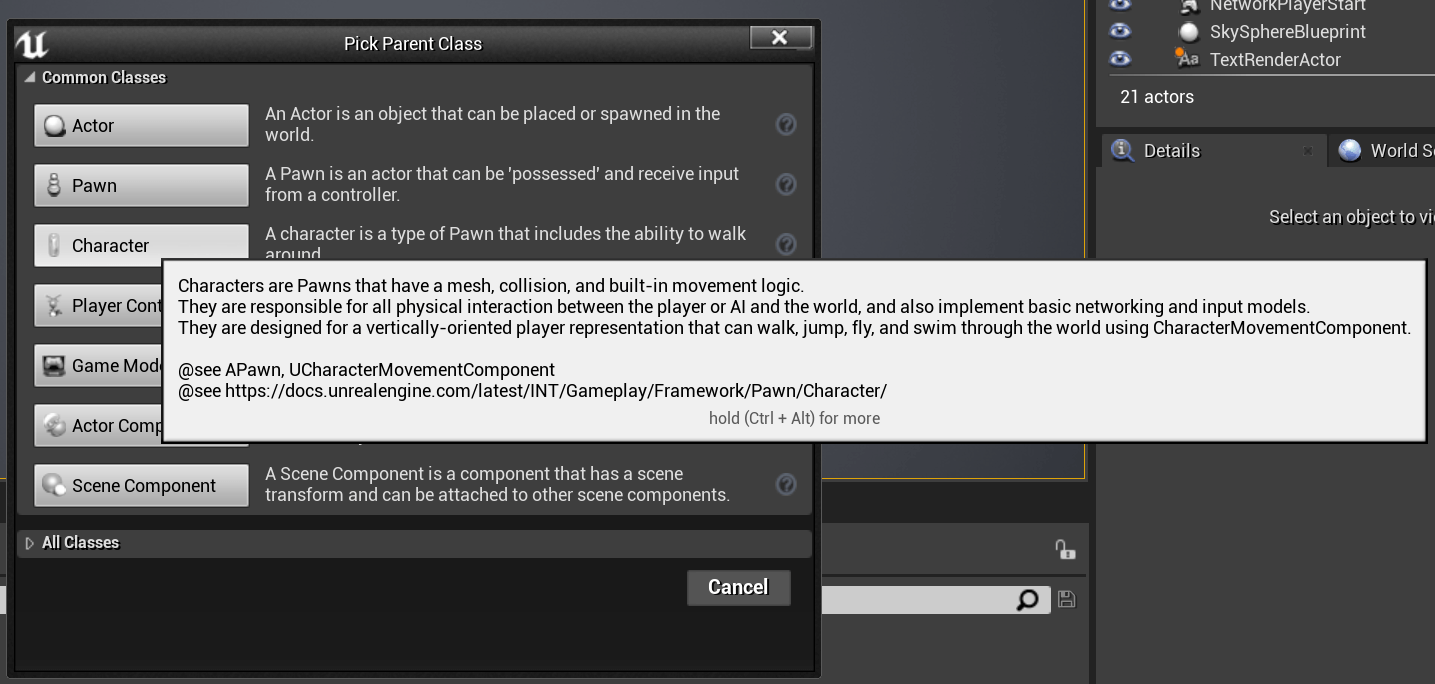Select the Actor parent class button
Image resolution: width=1435 pixels, height=684 pixels.
pyautogui.click(x=141, y=126)
